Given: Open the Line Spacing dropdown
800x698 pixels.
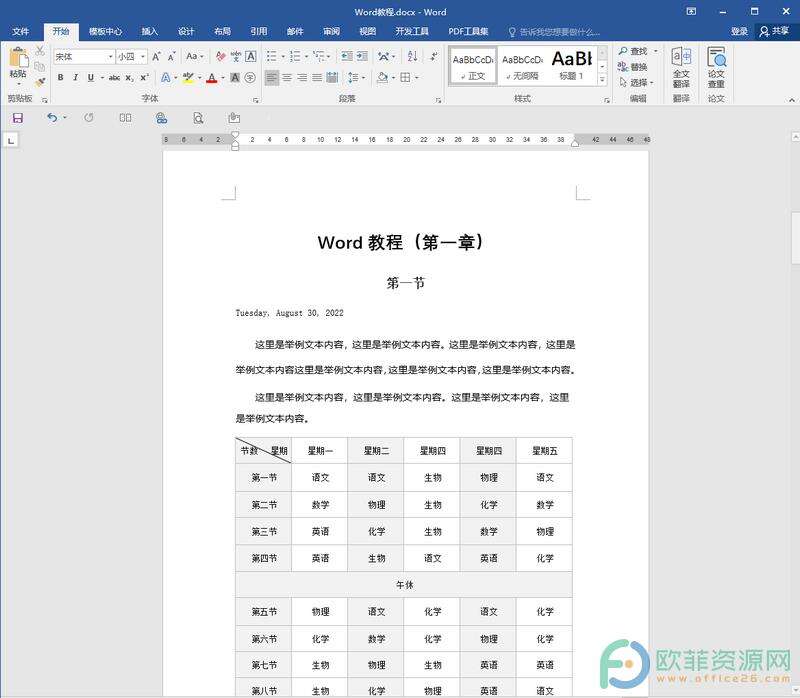Looking at the screenshot, I should click(x=356, y=78).
